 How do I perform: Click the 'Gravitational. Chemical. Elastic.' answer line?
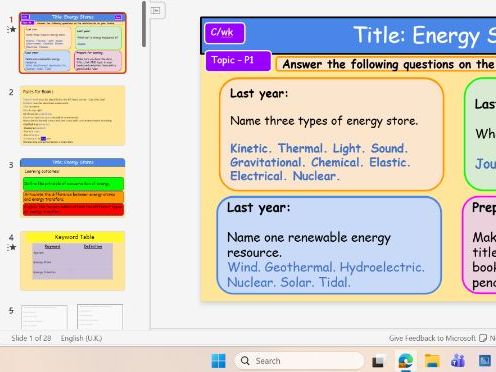click(320, 162)
